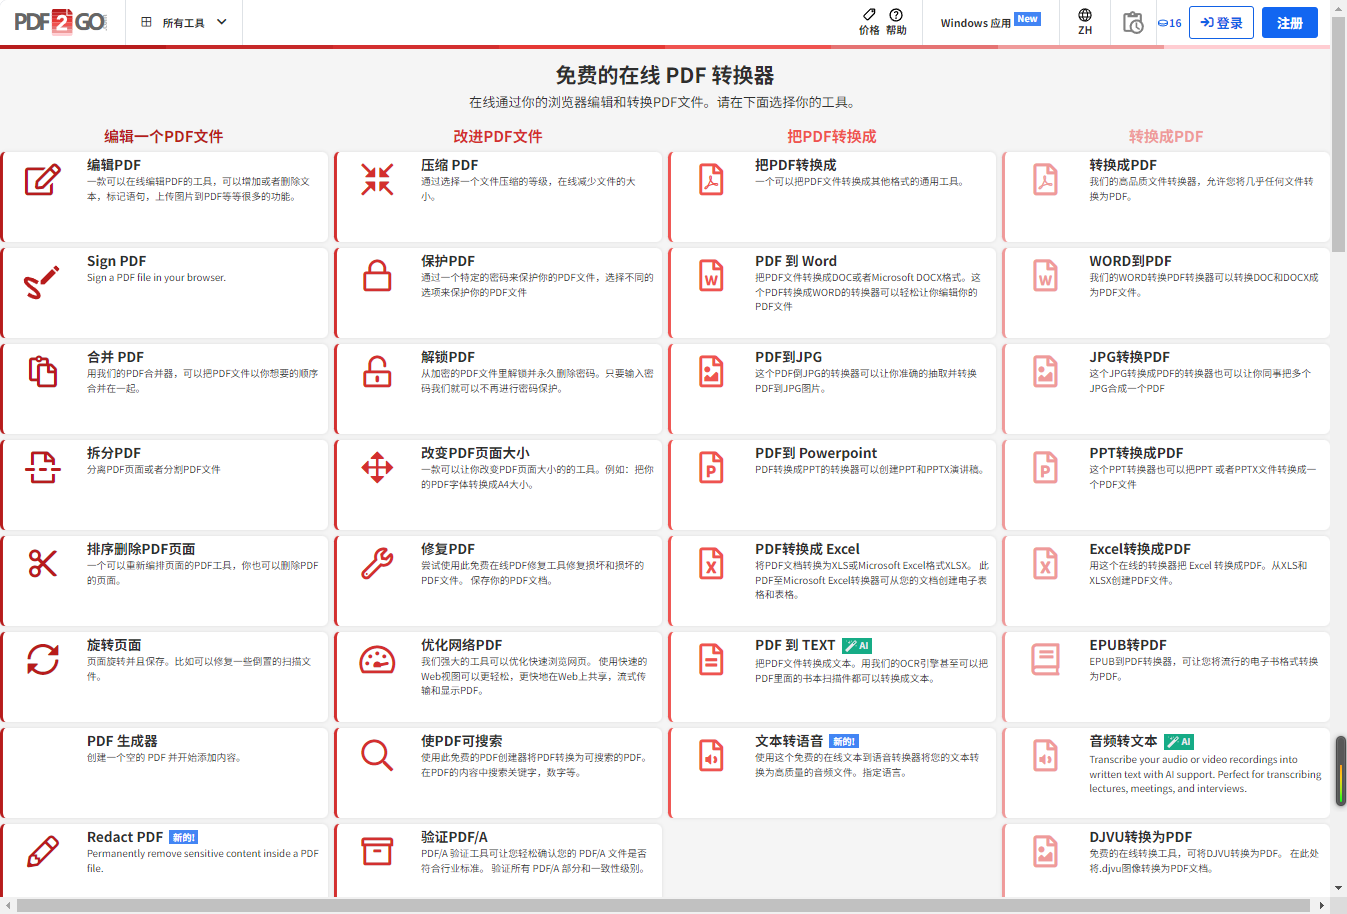The width and height of the screenshot is (1347, 914).
Task: Open the ZH language selector
Action: click(x=1085, y=22)
